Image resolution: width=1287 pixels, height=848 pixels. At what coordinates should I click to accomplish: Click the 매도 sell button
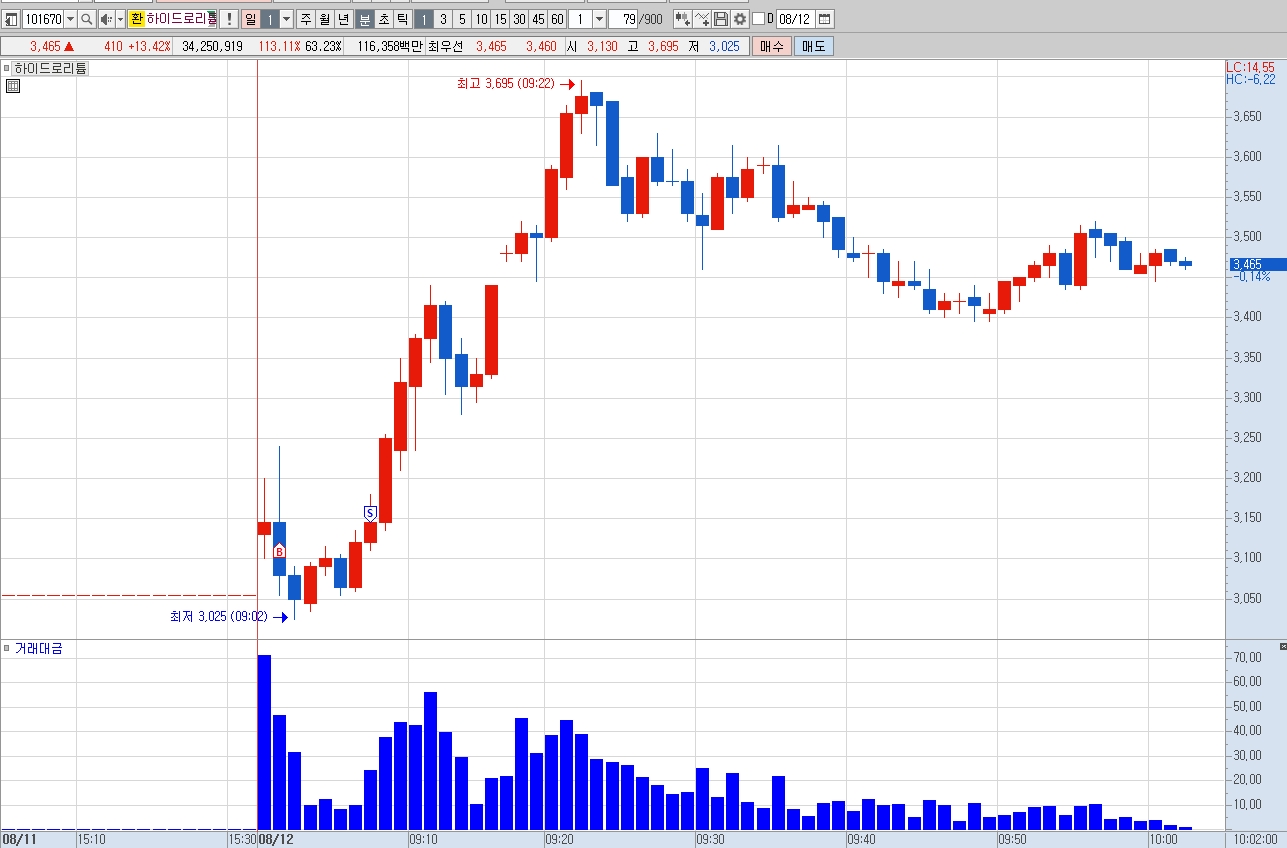(814, 46)
